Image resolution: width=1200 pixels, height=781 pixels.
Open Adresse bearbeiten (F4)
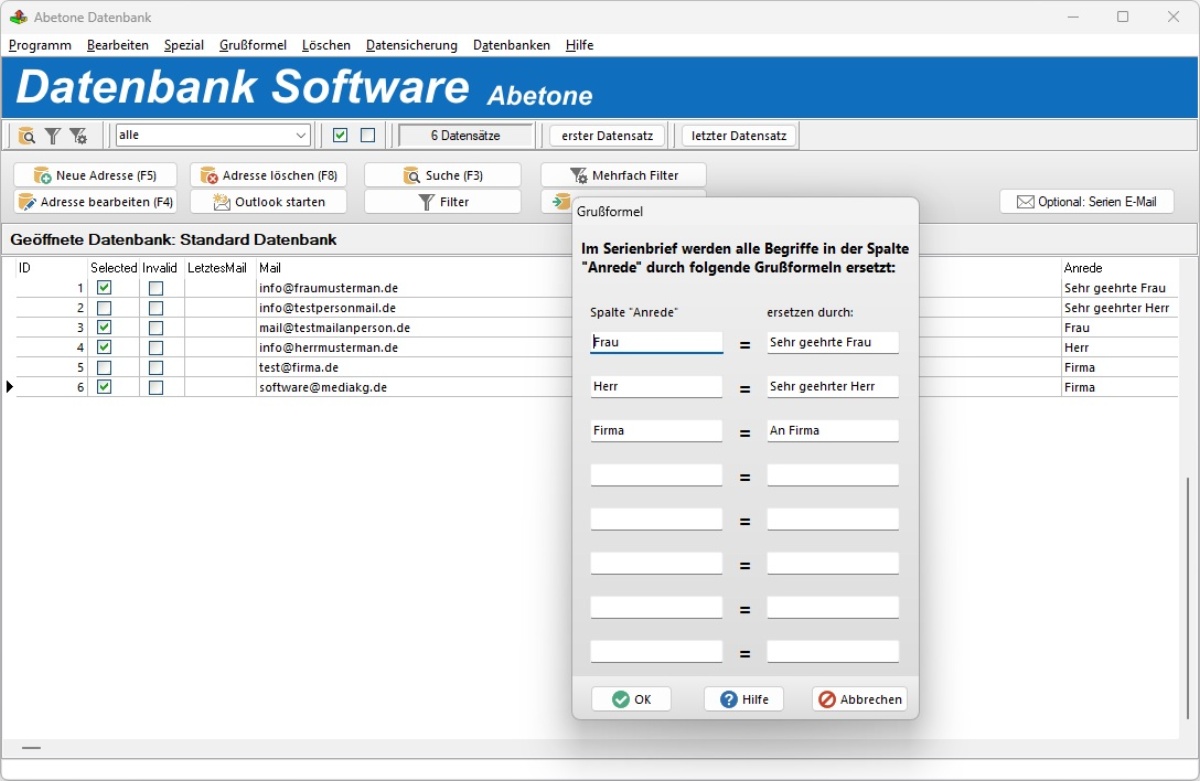pos(95,201)
